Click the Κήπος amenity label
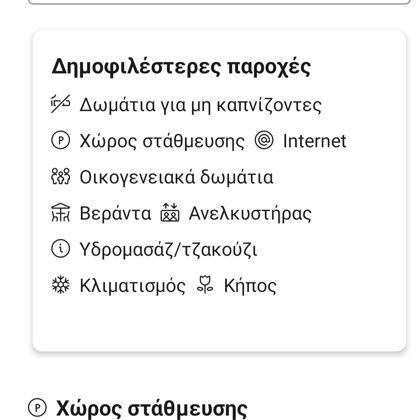Screen dimensions: 420x420 250,286
